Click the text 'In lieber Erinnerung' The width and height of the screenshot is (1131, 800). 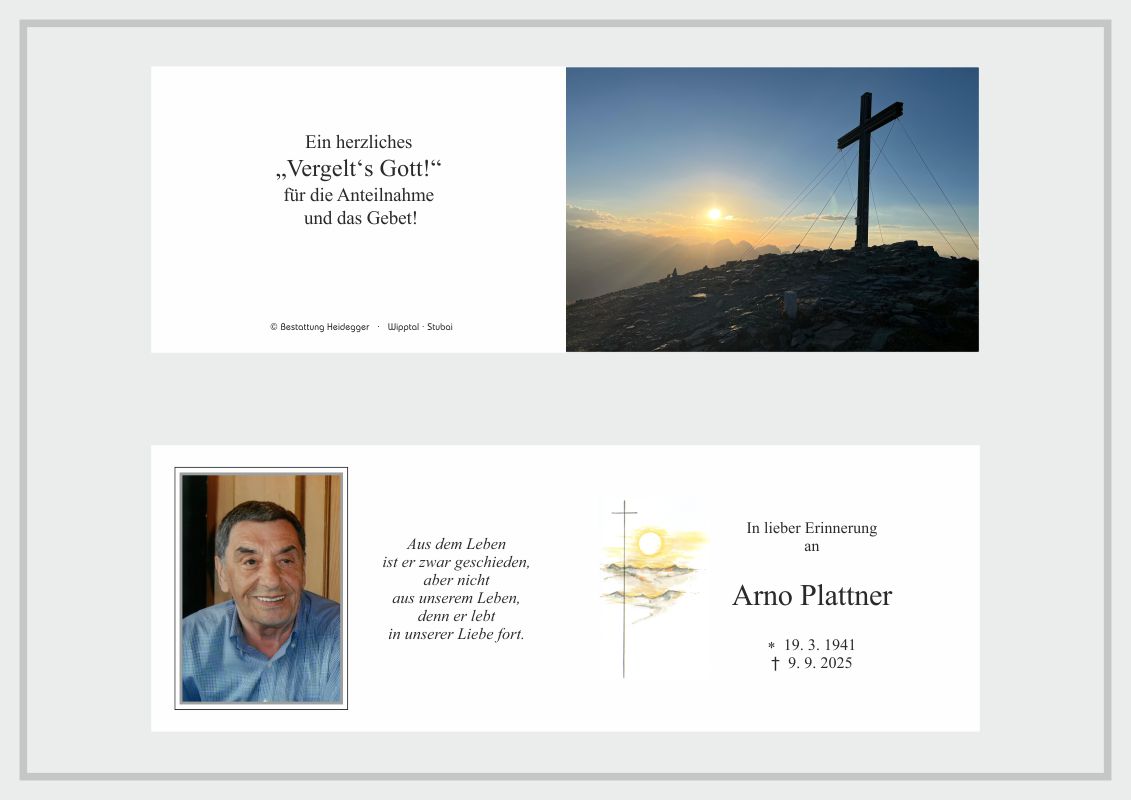[x=811, y=528]
